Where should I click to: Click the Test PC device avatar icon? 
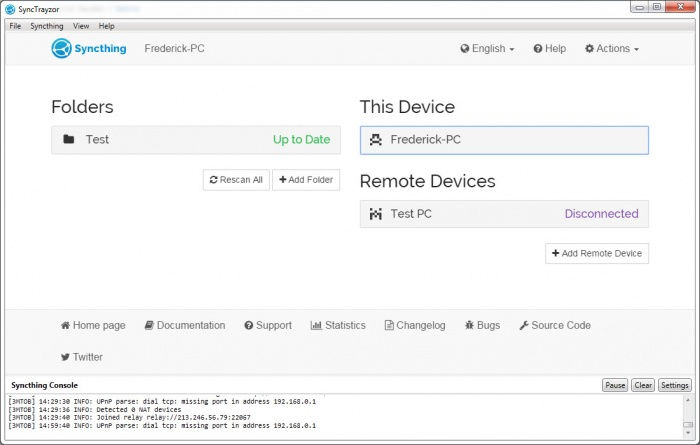point(375,214)
